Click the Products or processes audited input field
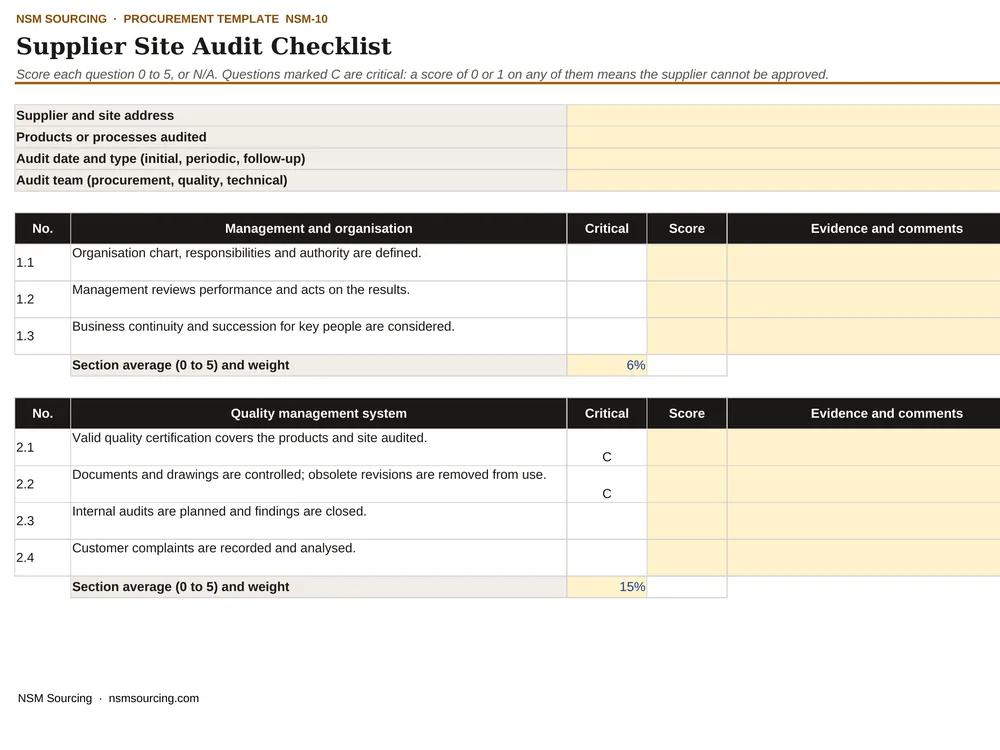This screenshot has width=1000, height=750. click(x=783, y=137)
